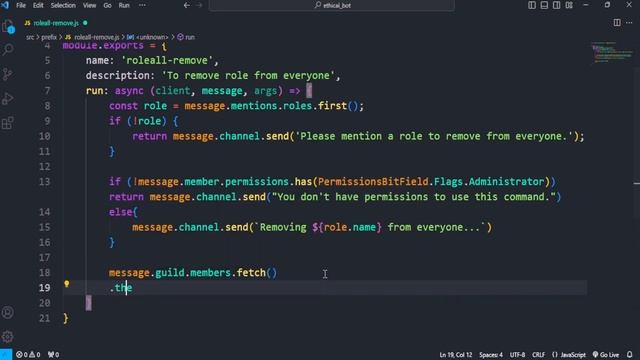Open the Search view in activity bar
The image size is (640, 360).
point(8,50)
